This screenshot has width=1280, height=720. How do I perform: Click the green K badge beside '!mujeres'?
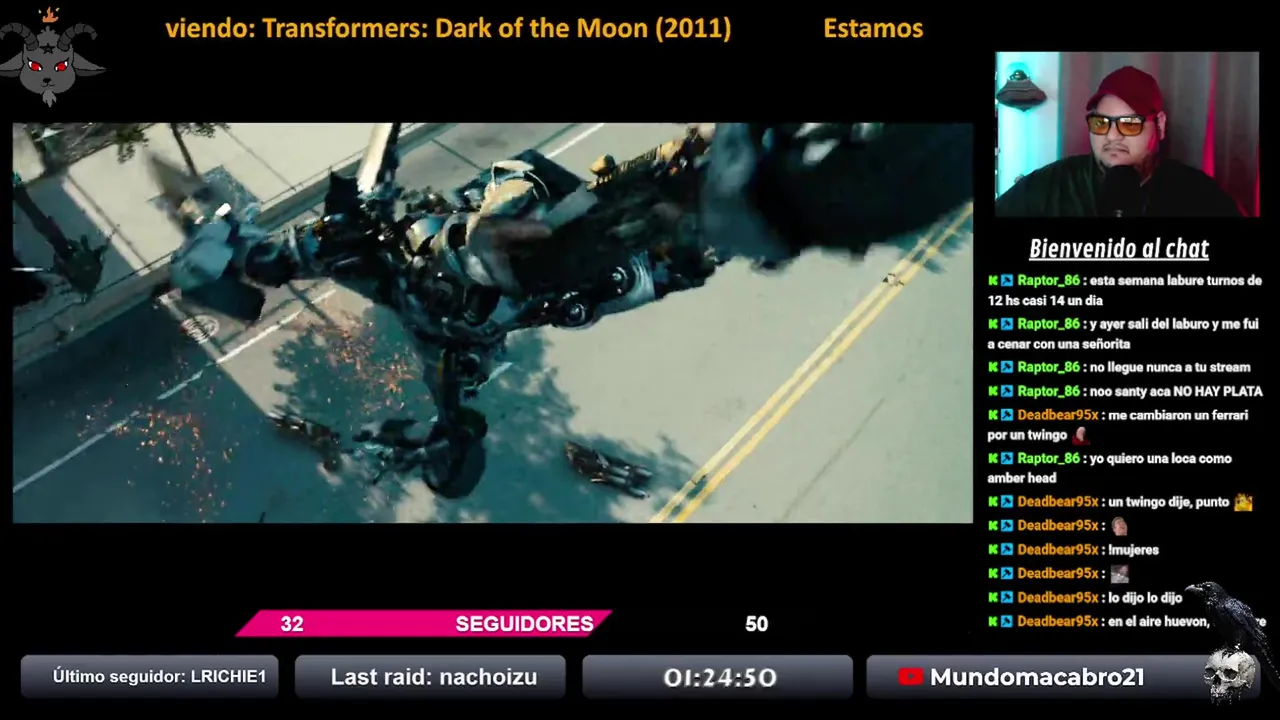[x=993, y=549]
